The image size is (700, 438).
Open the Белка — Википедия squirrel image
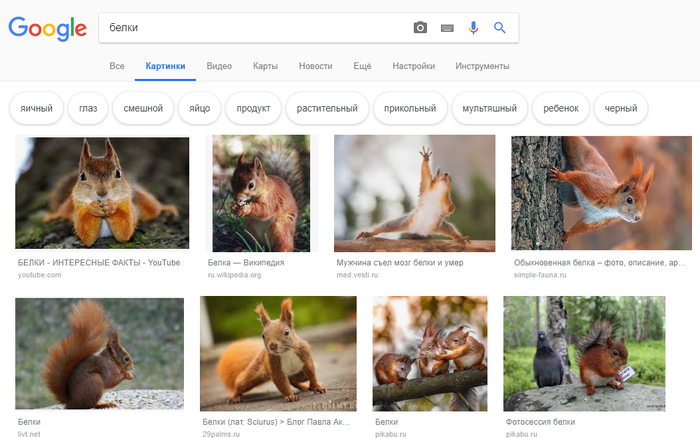point(260,192)
